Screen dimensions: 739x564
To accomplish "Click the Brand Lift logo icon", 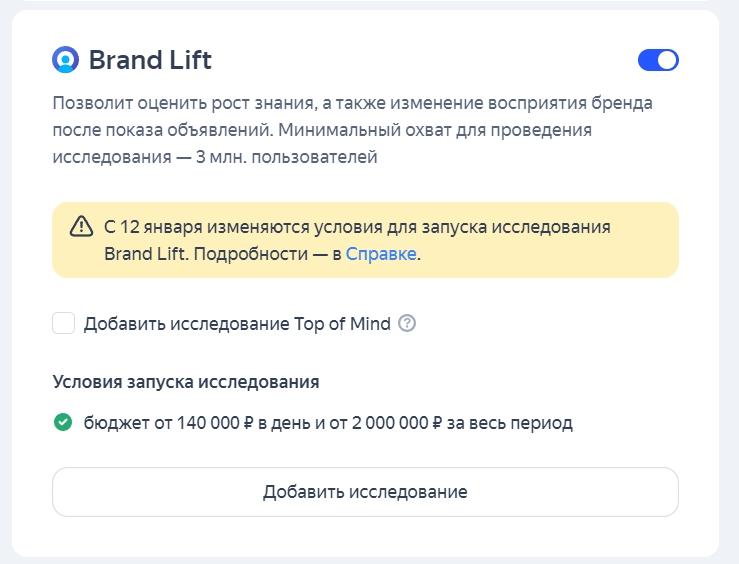I will point(65,60).
